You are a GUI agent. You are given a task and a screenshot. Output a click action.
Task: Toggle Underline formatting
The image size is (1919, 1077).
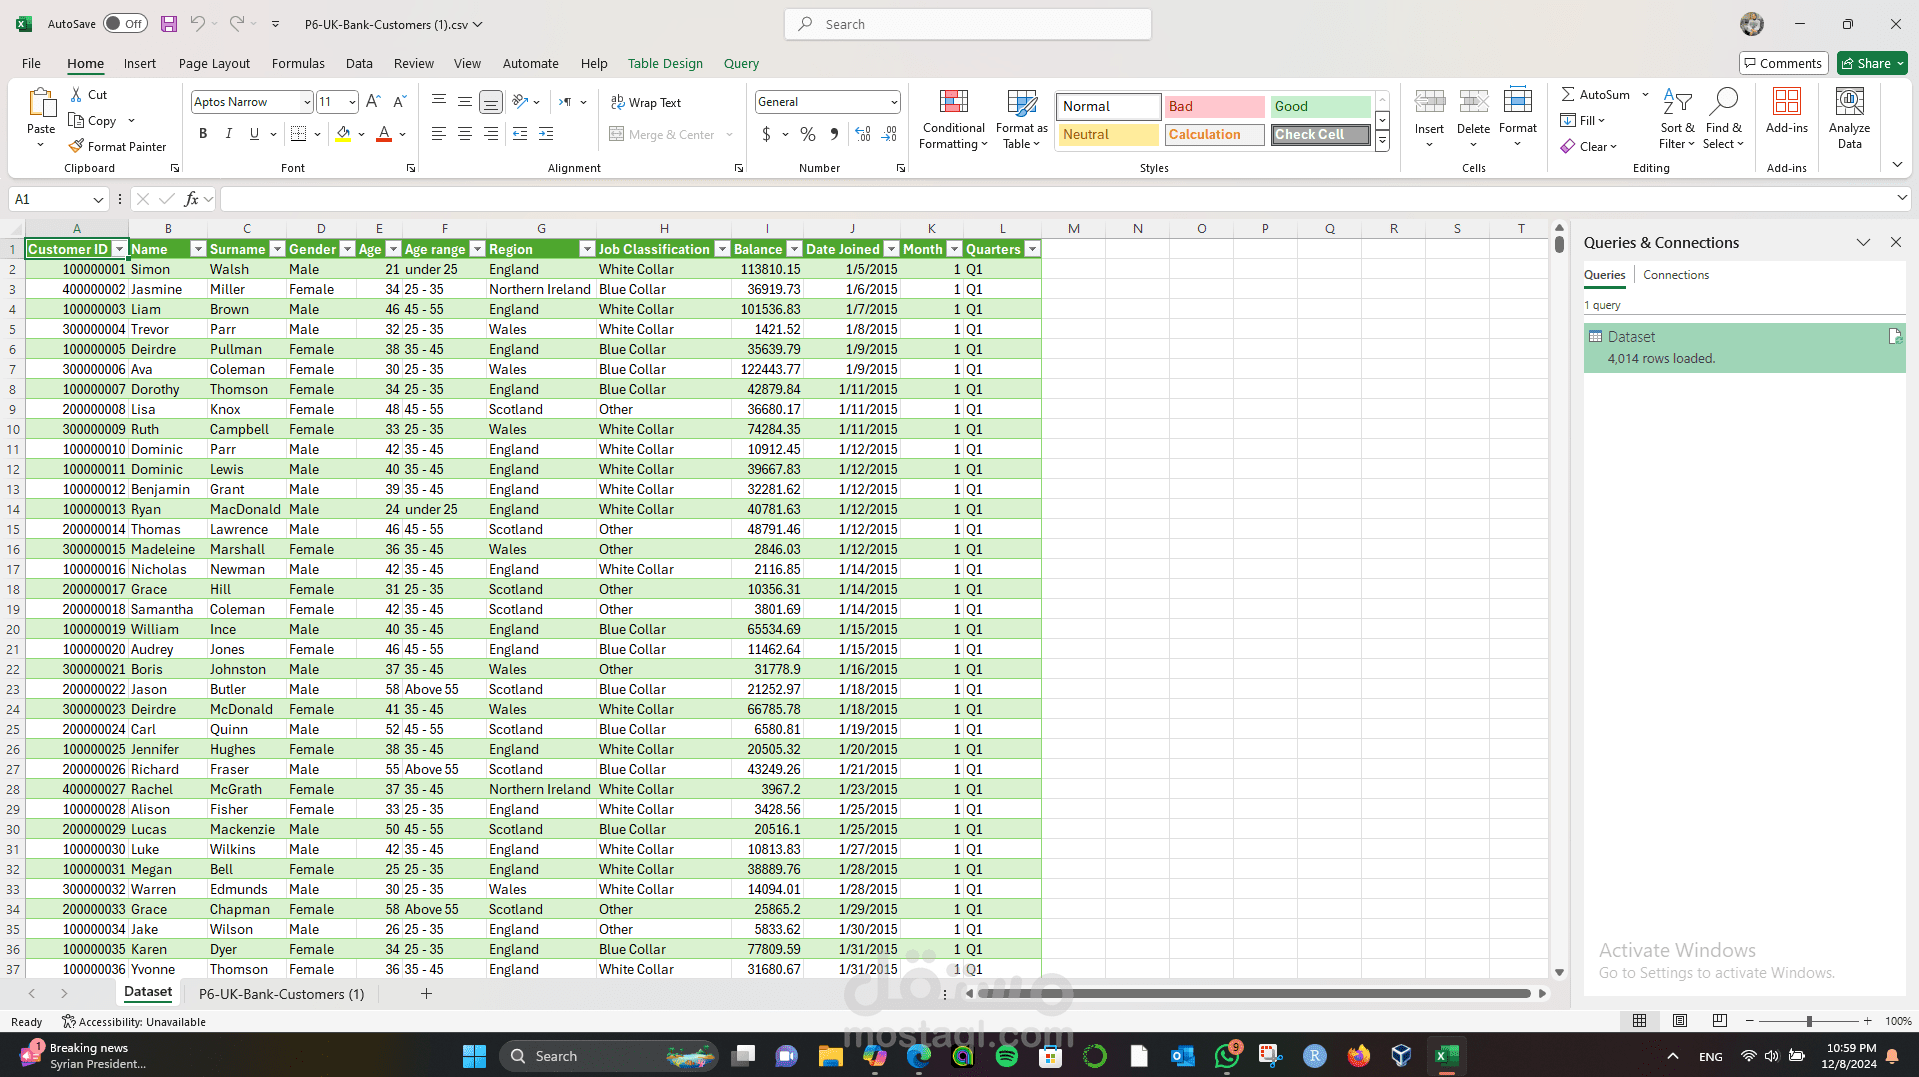click(255, 133)
